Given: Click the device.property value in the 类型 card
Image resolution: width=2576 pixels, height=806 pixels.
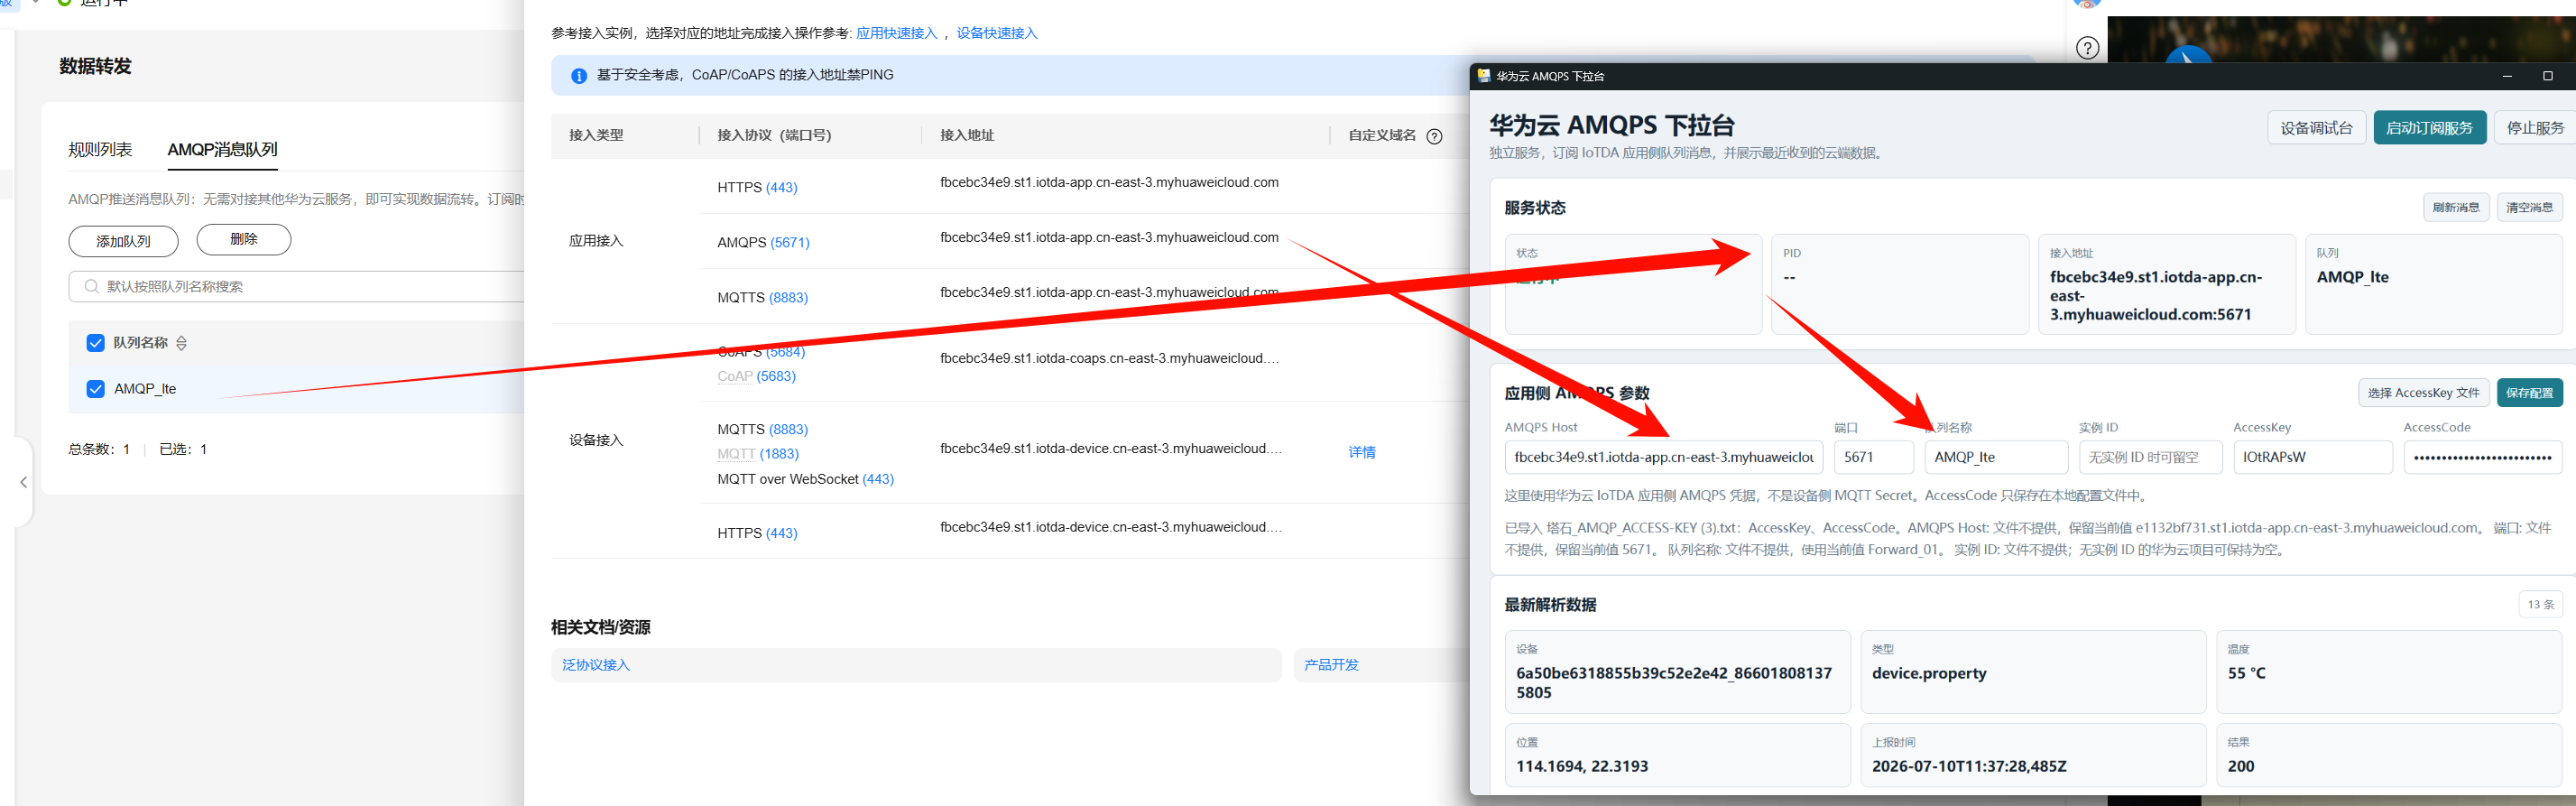Looking at the screenshot, I should [1929, 674].
